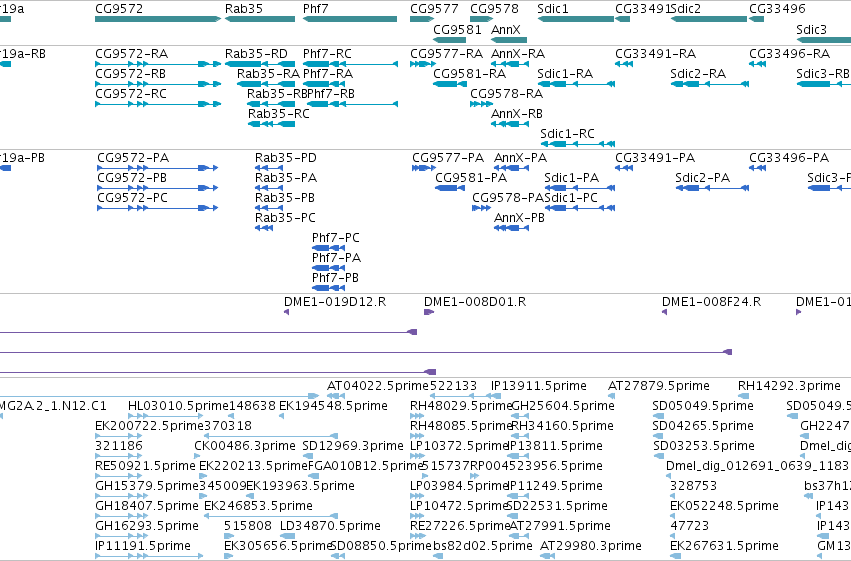
Task: Select the RH48085.5prime EST label
Action: [461, 426]
